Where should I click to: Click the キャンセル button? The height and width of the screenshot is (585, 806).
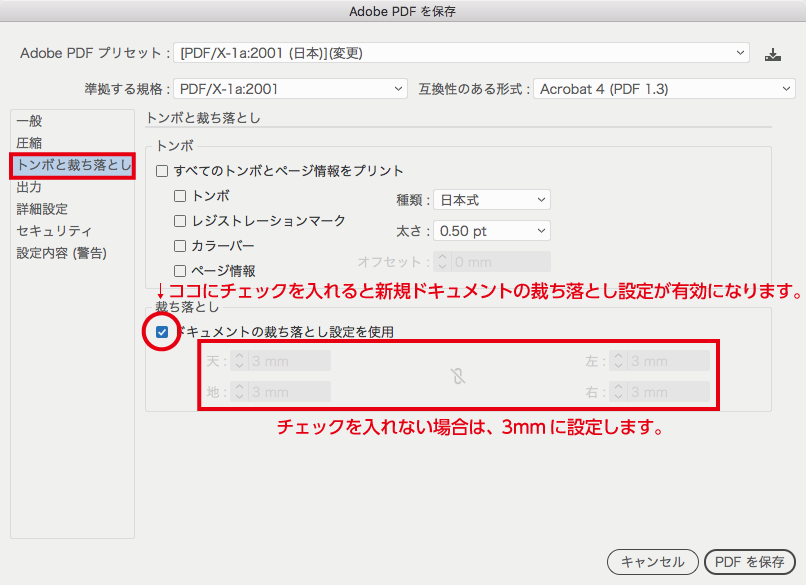pos(653,562)
